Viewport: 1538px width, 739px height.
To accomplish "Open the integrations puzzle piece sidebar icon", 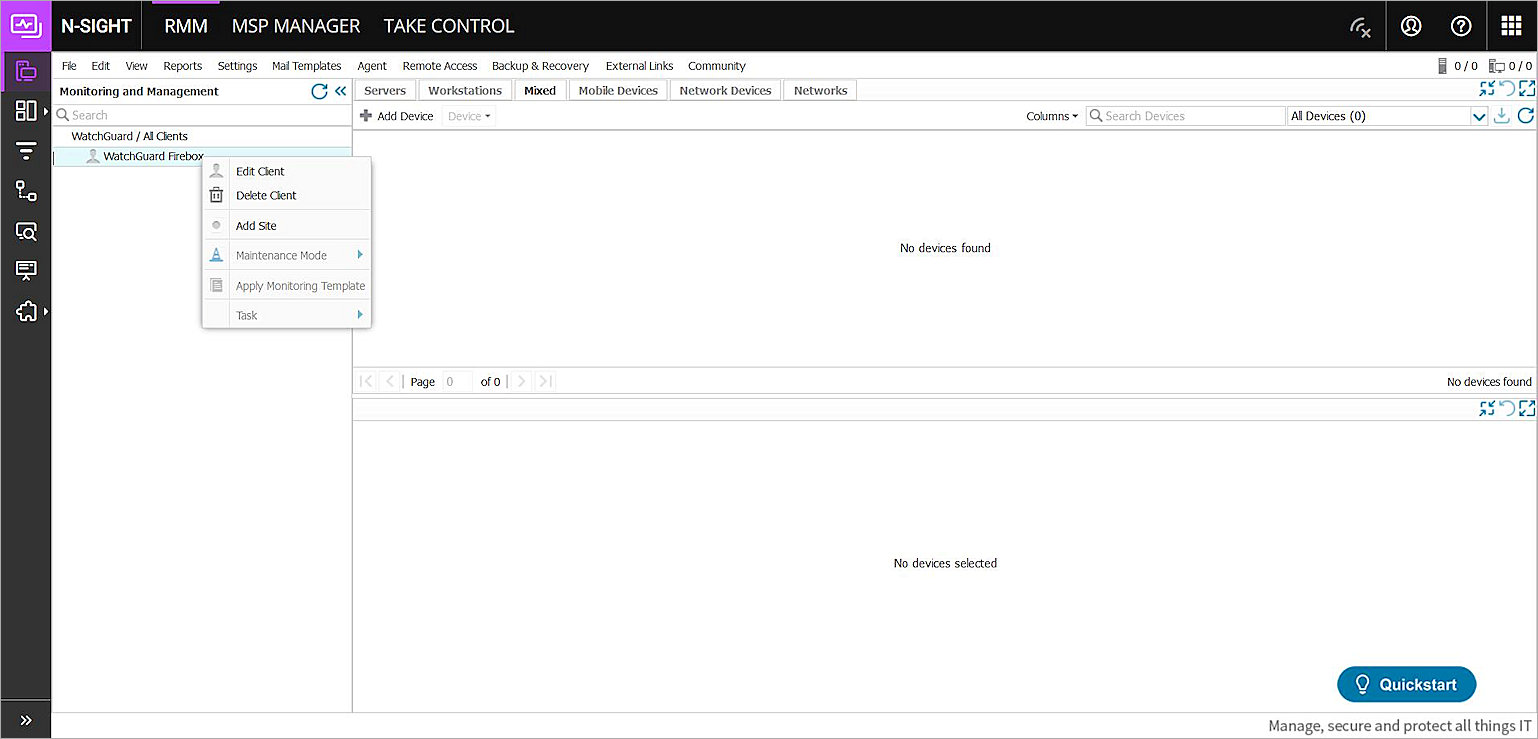I will coord(26,312).
